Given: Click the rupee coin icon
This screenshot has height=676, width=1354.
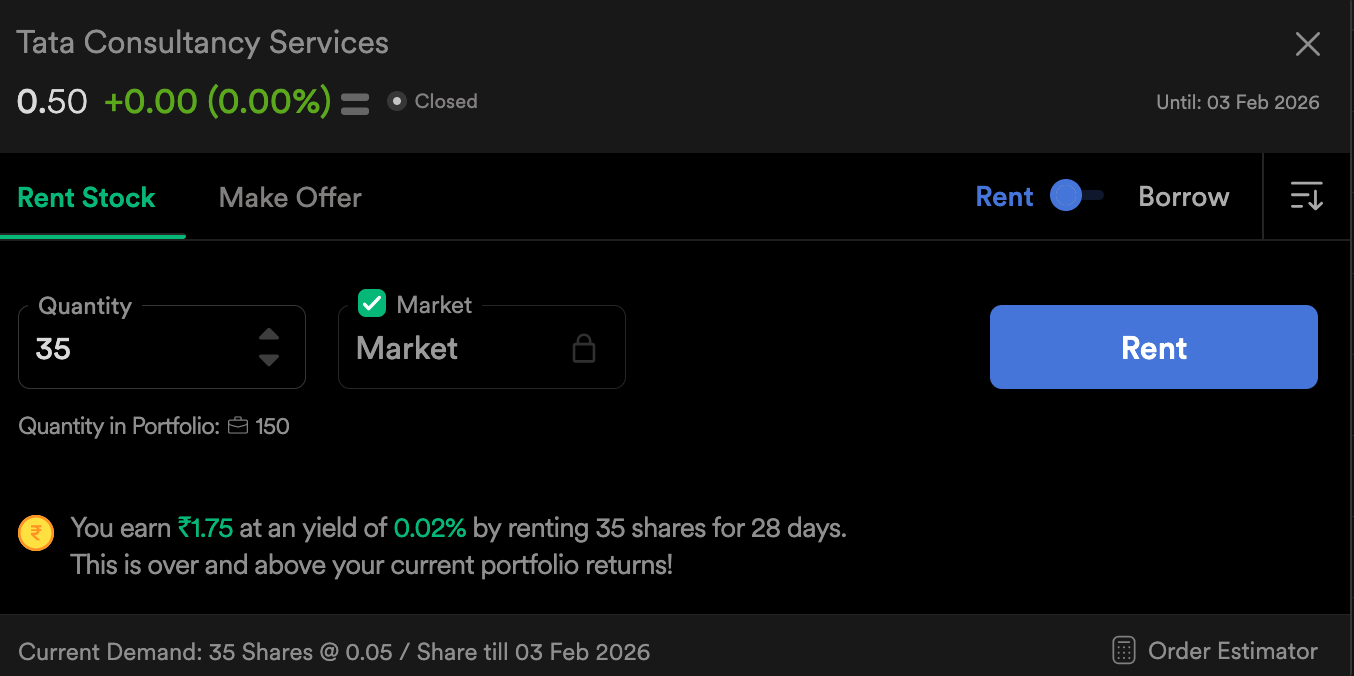Looking at the screenshot, I should (36, 534).
